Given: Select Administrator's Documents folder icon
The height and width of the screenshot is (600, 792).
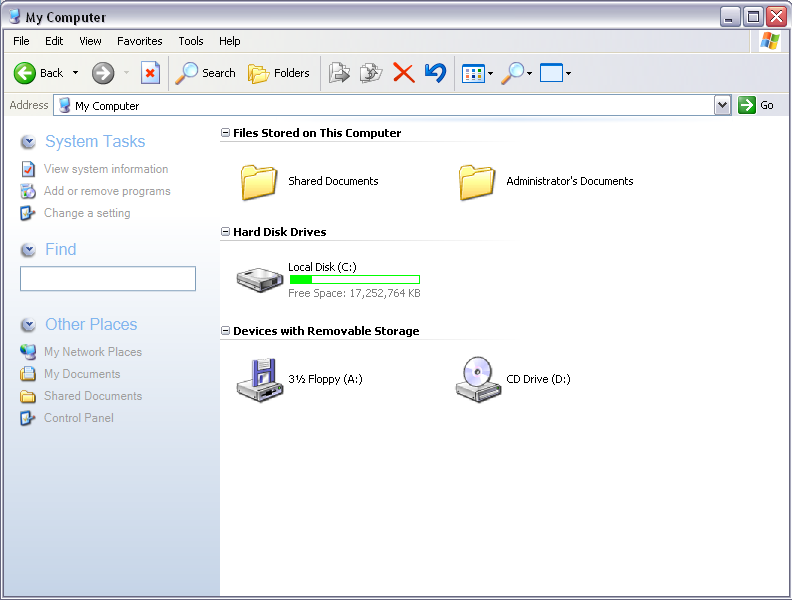Looking at the screenshot, I should [477, 182].
